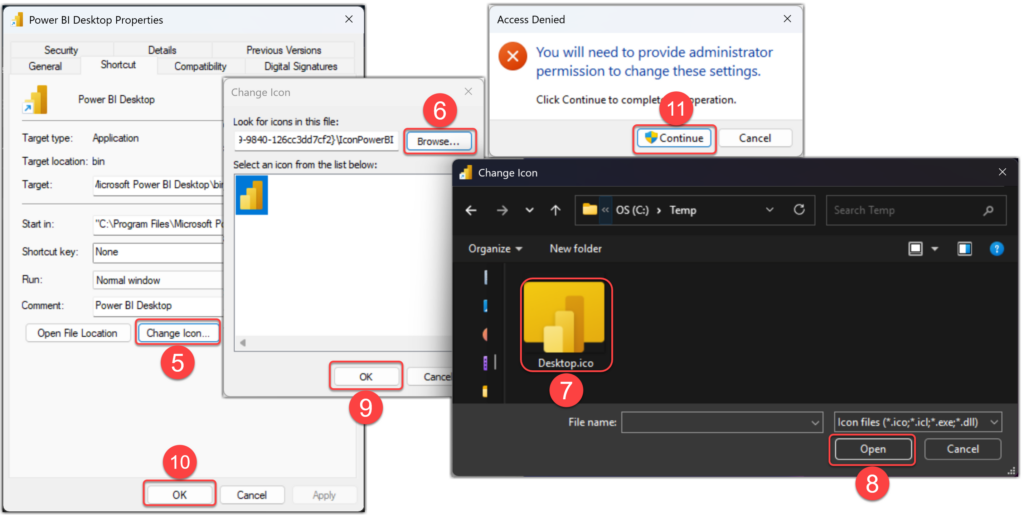Open the Run dropdown showing Normal window
The width and height of the screenshot is (1024, 515).
158,280
